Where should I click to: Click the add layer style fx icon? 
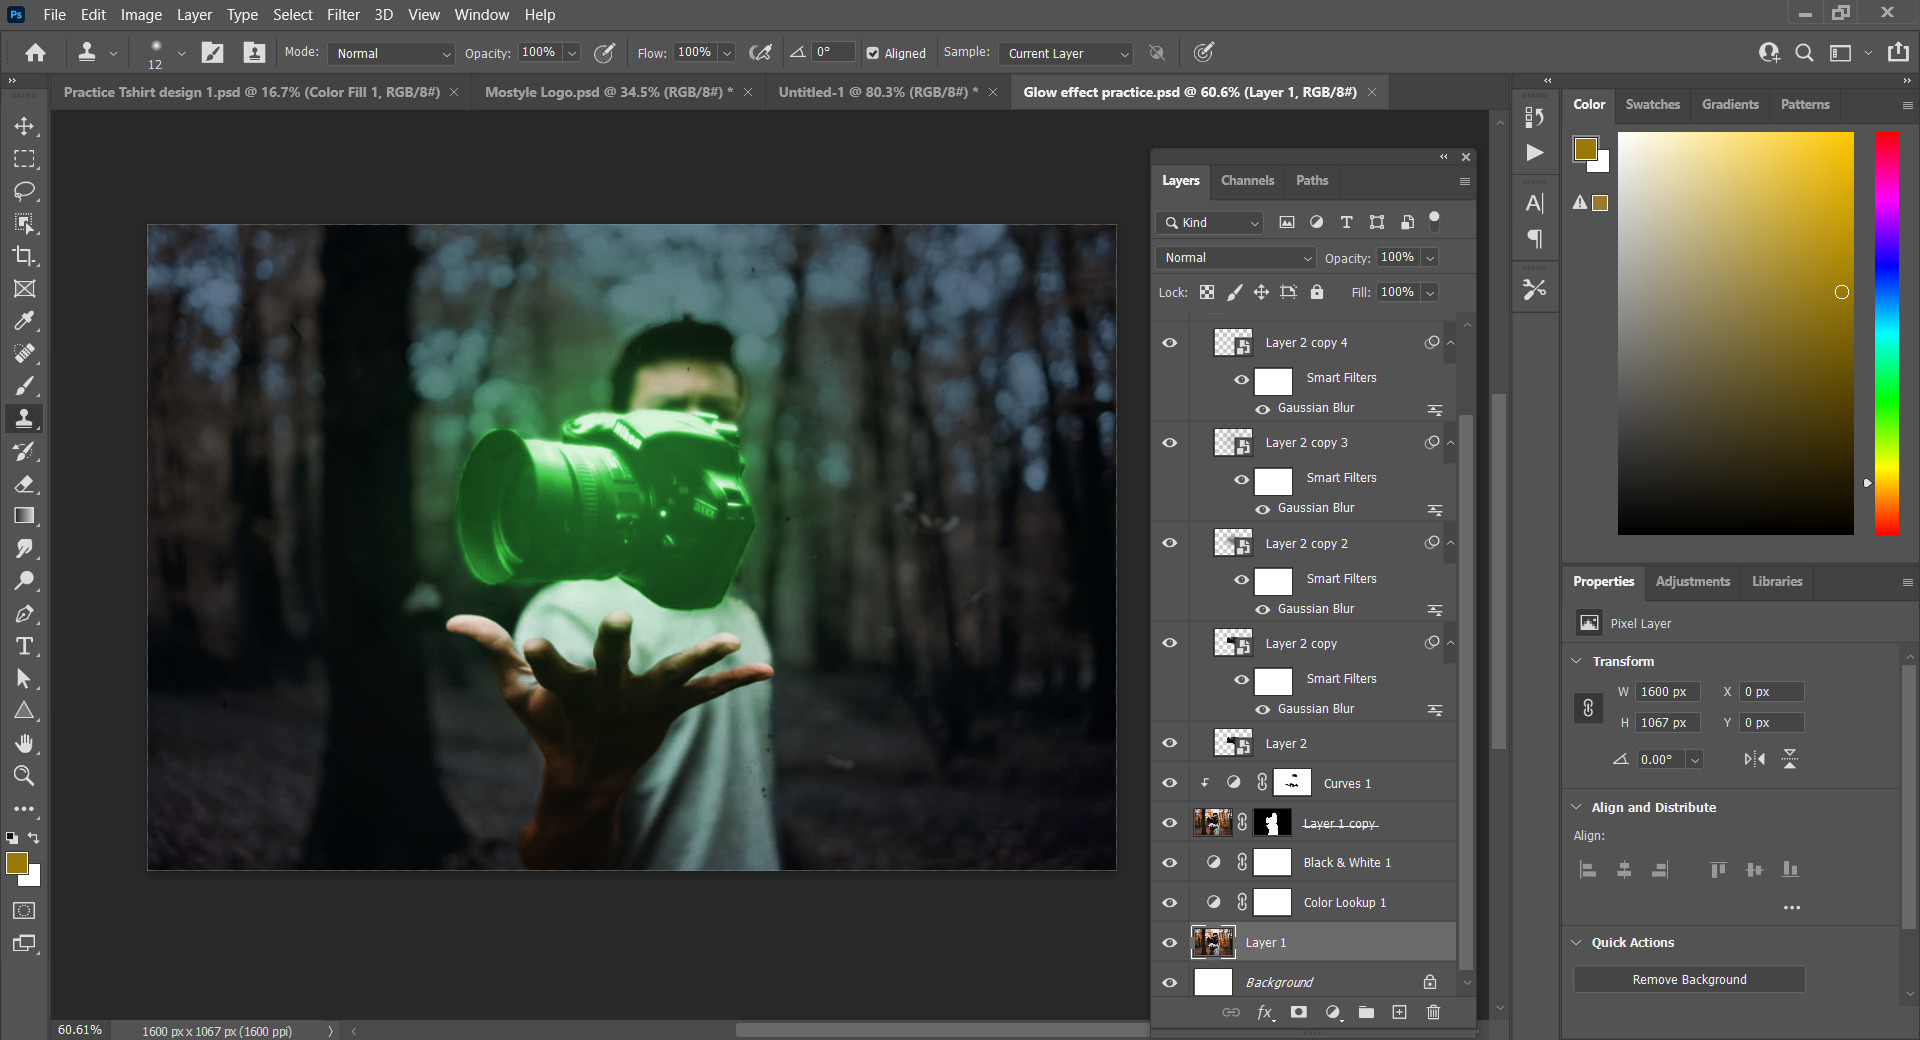pyautogui.click(x=1265, y=1012)
